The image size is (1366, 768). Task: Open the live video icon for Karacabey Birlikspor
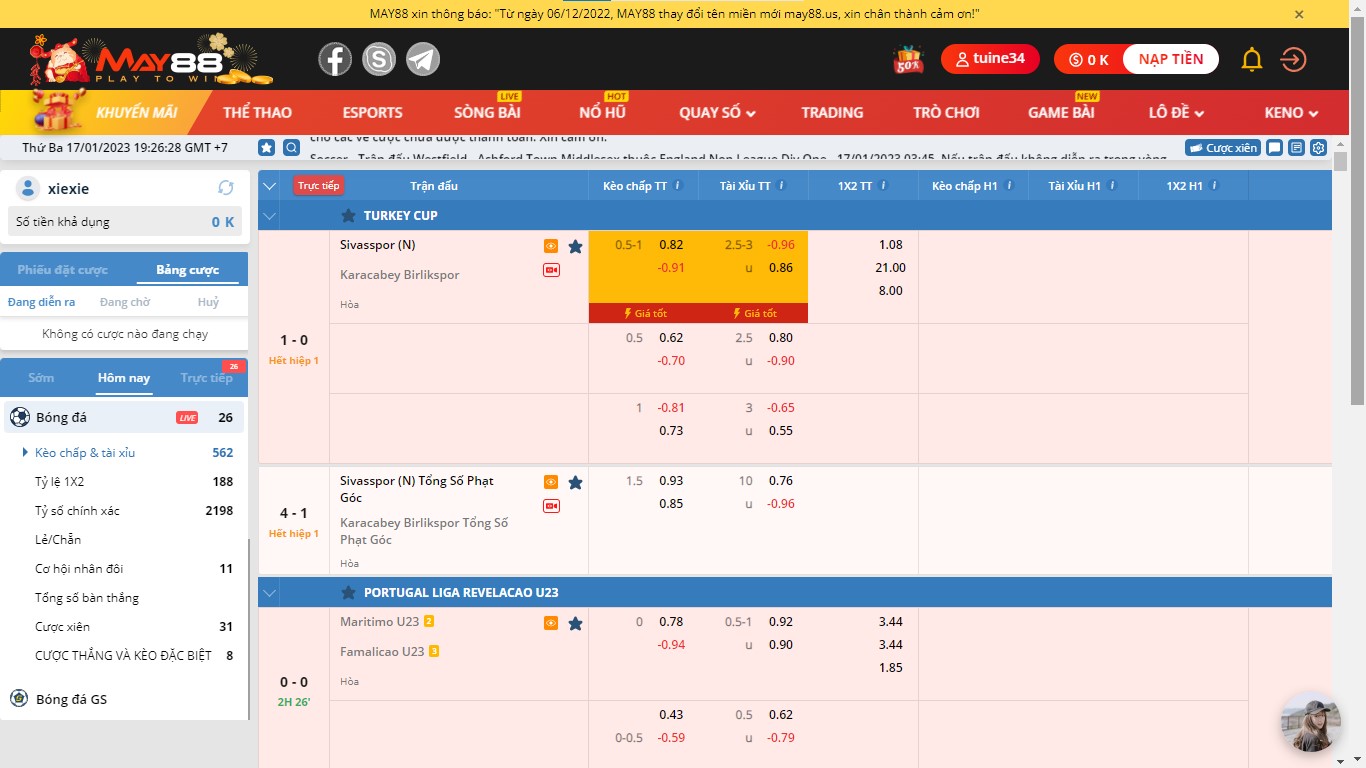point(551,270)
